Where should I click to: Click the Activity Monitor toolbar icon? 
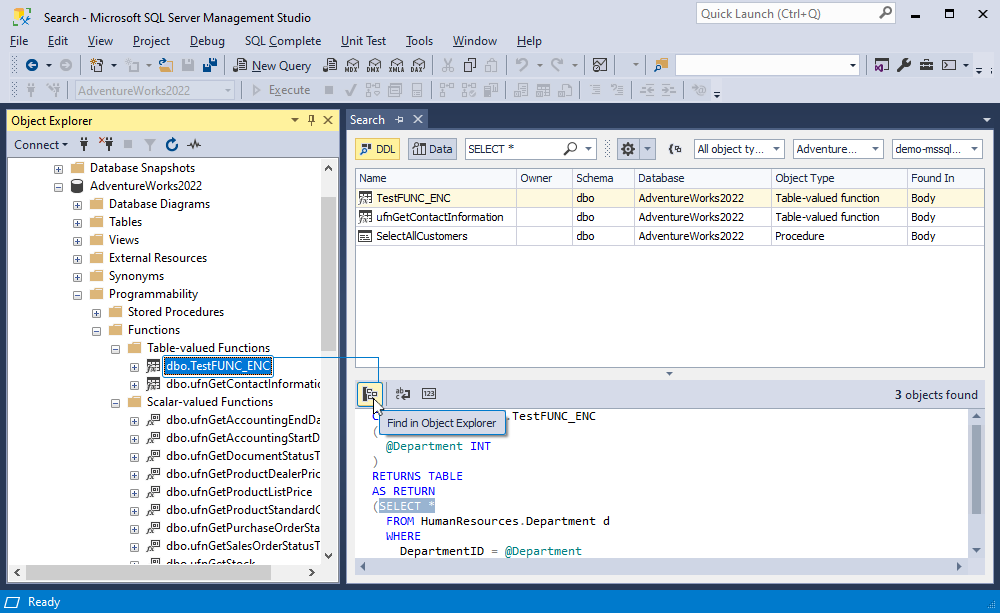pyautogui.click(x=599, y=65)
